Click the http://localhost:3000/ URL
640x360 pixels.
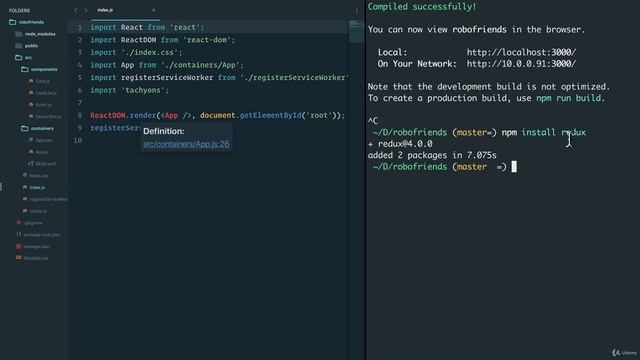pyautogui.click(x=521, y=52)
